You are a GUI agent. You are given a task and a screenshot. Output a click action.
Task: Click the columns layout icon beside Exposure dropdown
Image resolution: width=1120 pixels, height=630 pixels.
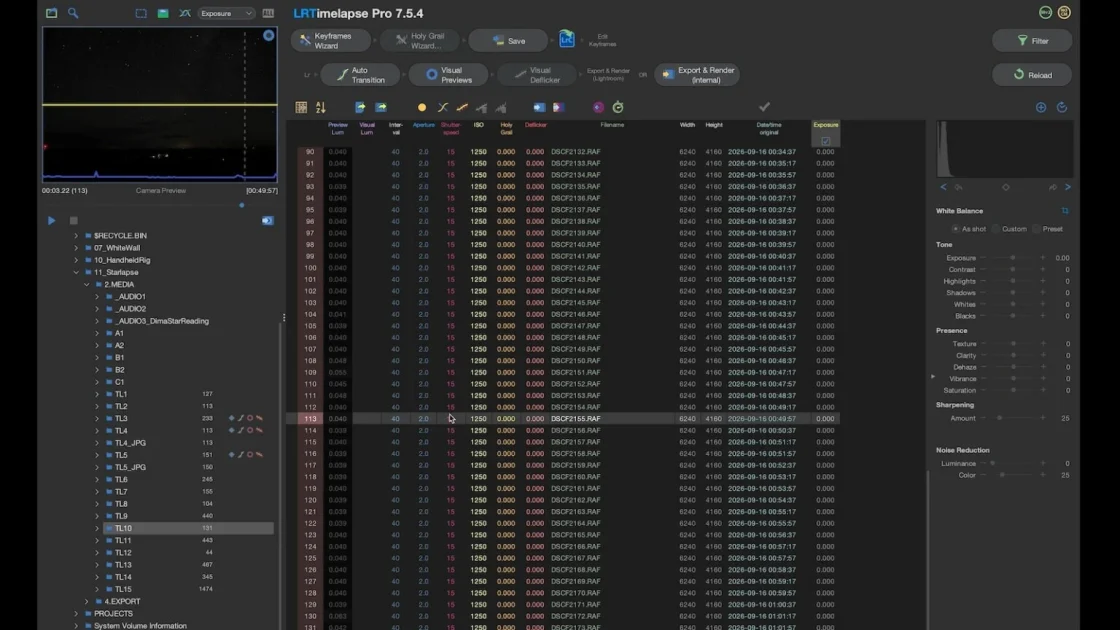coord(268,13)
